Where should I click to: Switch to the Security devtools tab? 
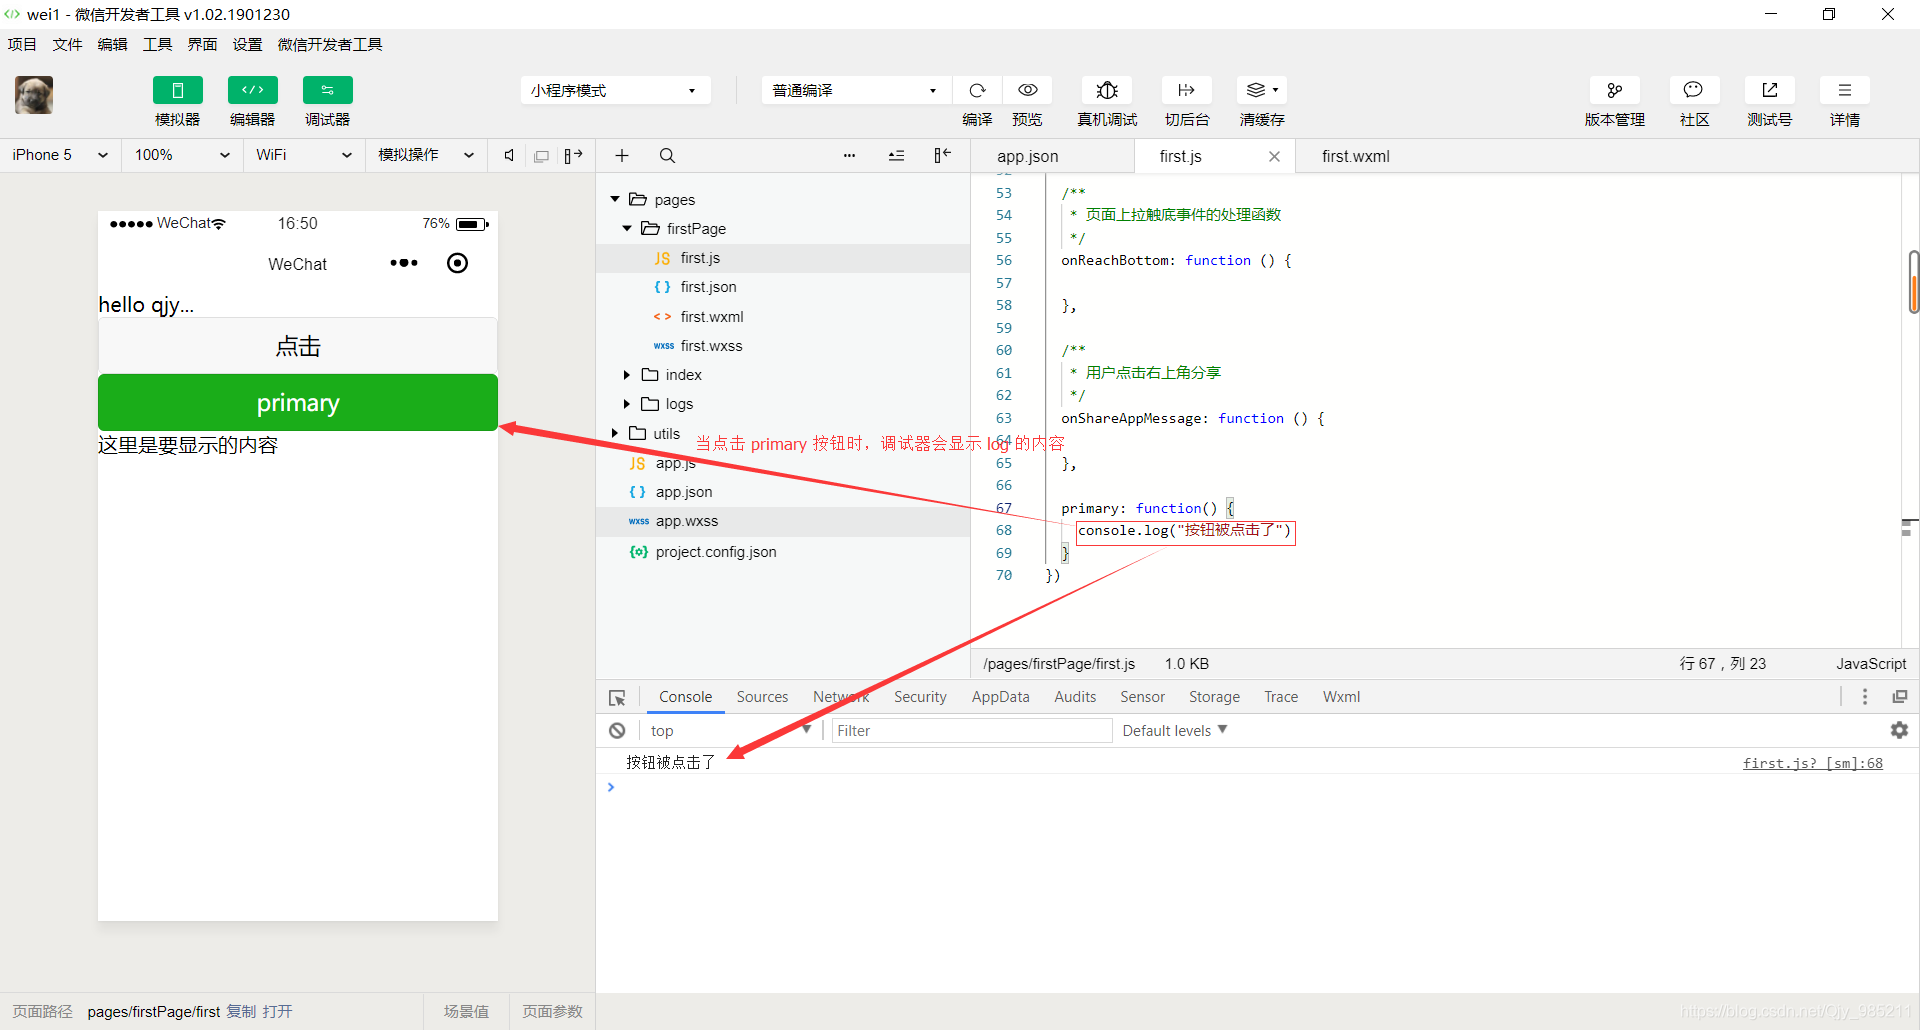click(x=920, y=697)
